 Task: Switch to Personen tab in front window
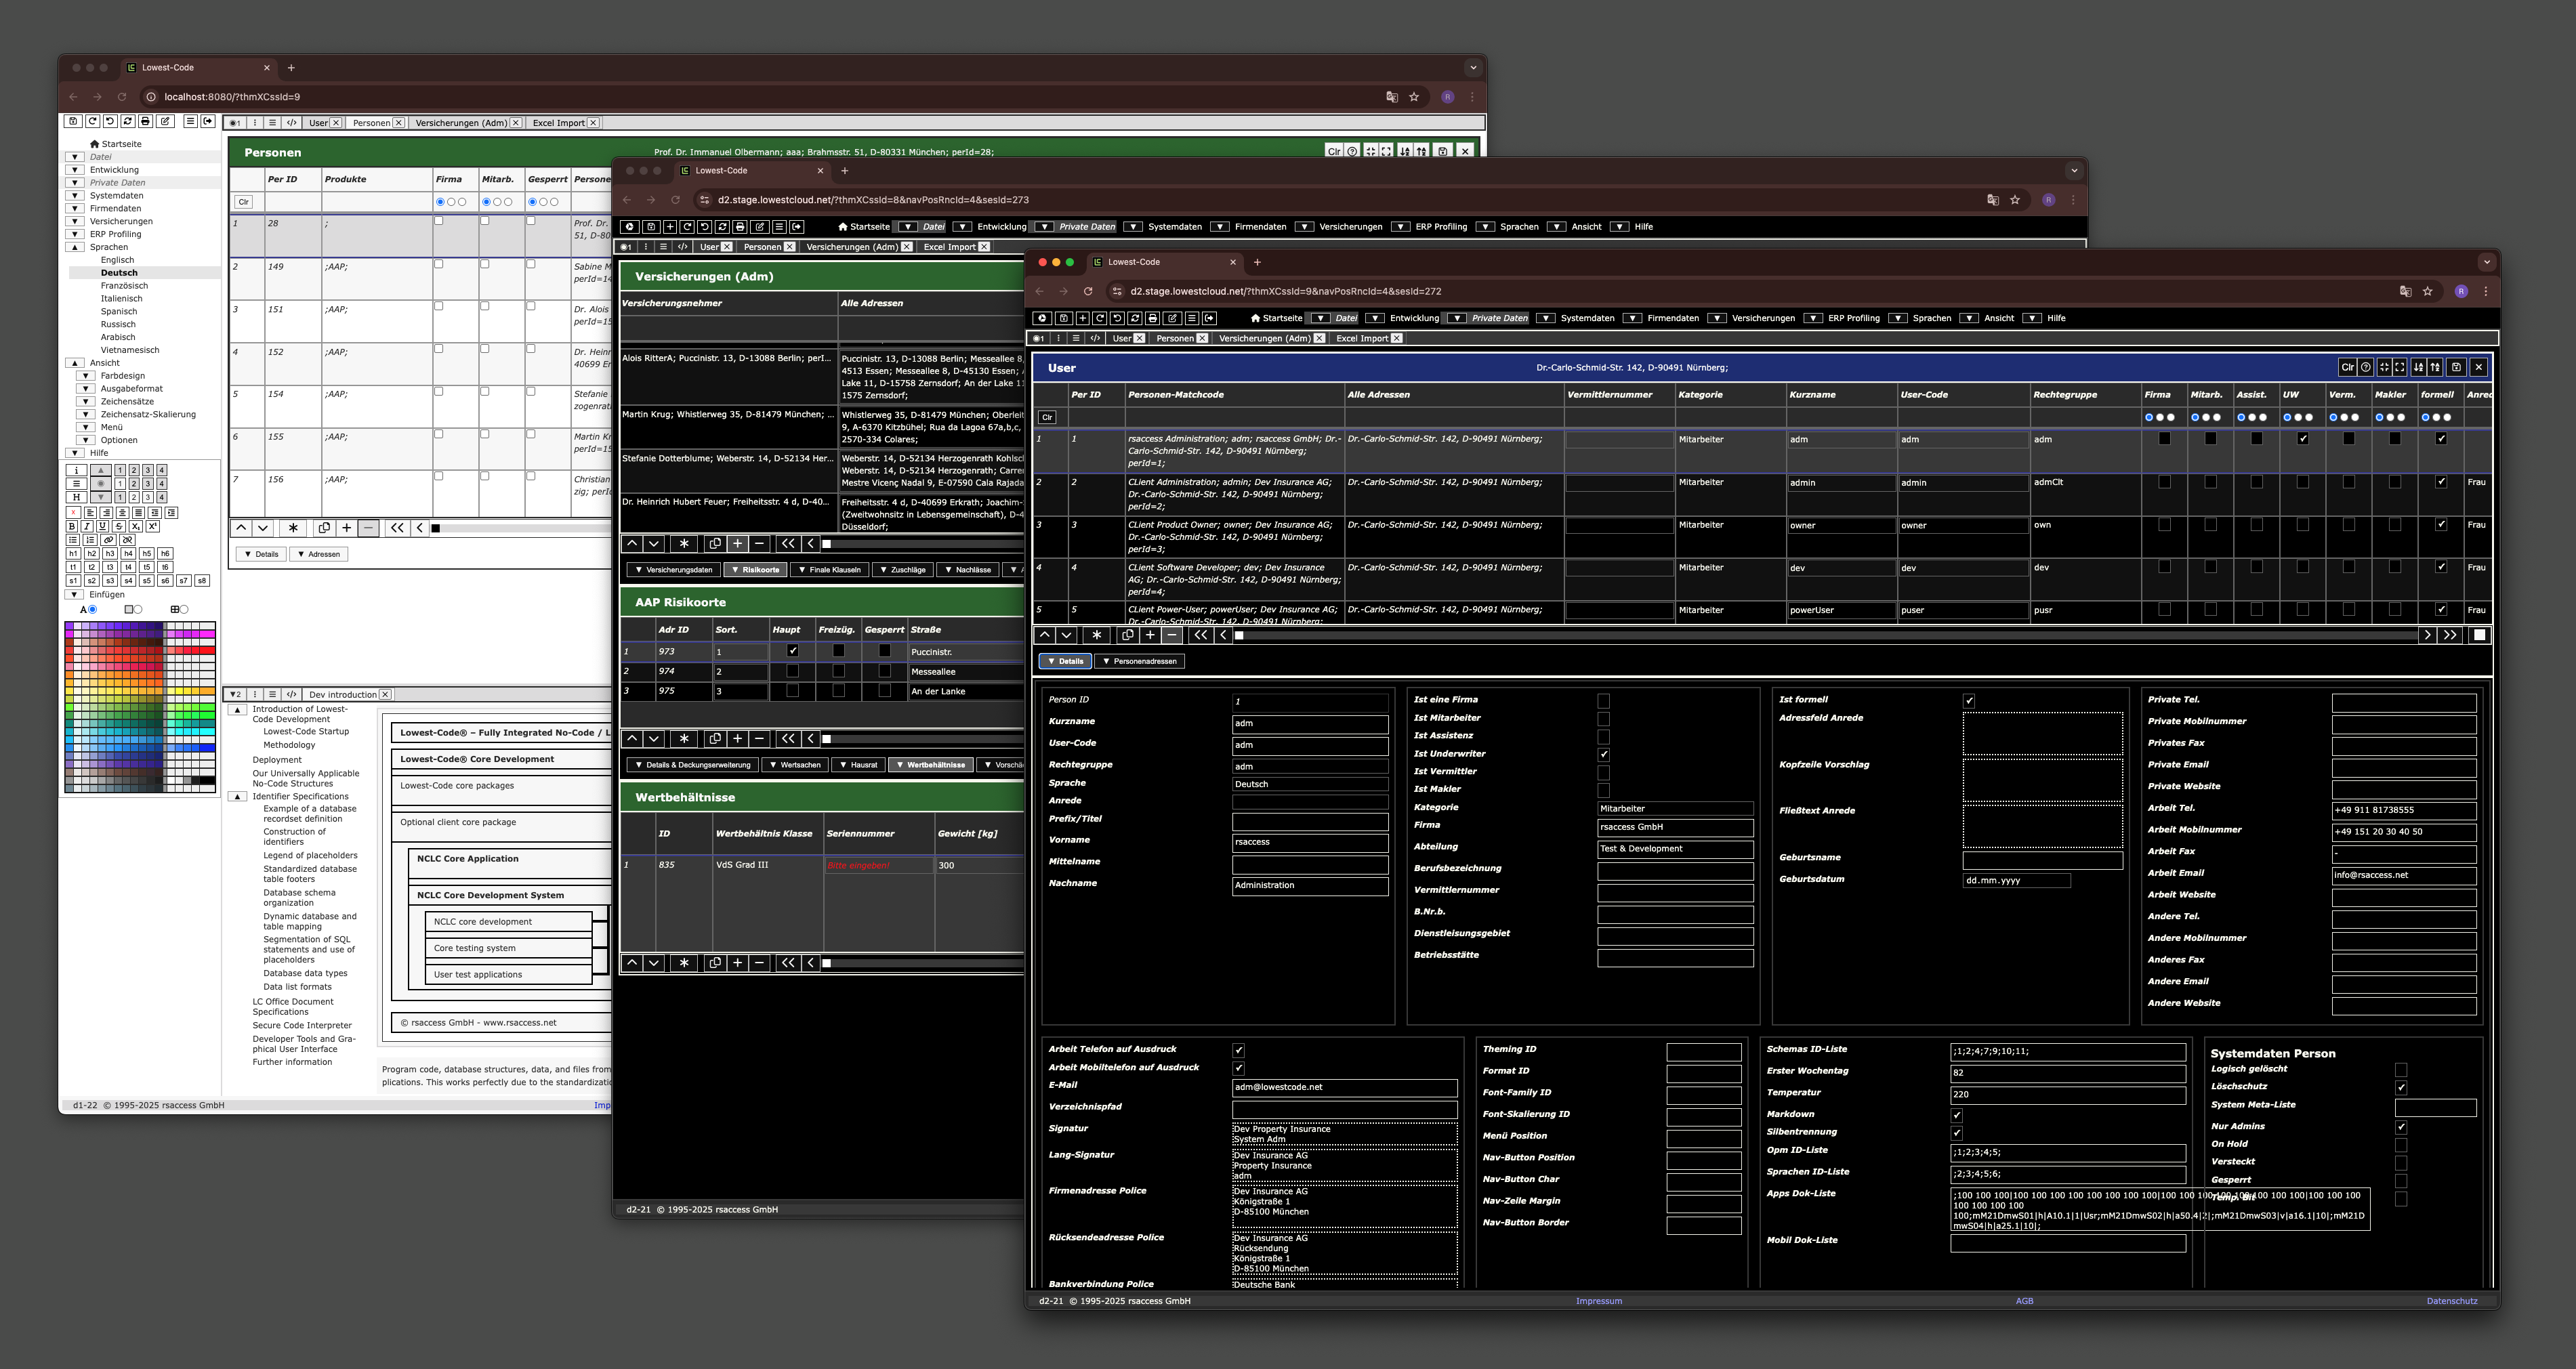(x=1174, y=338)
